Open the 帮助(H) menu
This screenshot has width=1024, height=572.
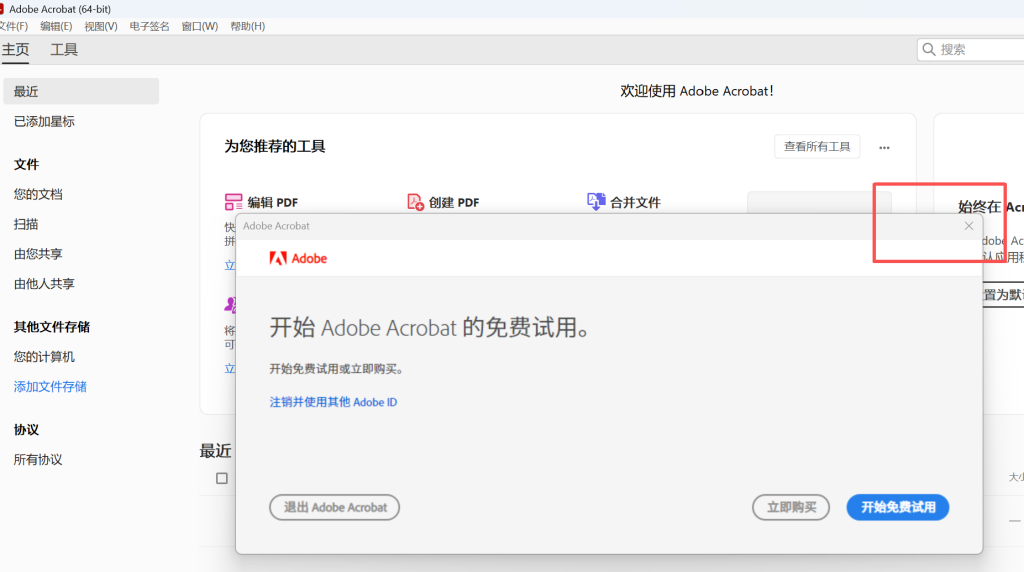click(247, 26)
